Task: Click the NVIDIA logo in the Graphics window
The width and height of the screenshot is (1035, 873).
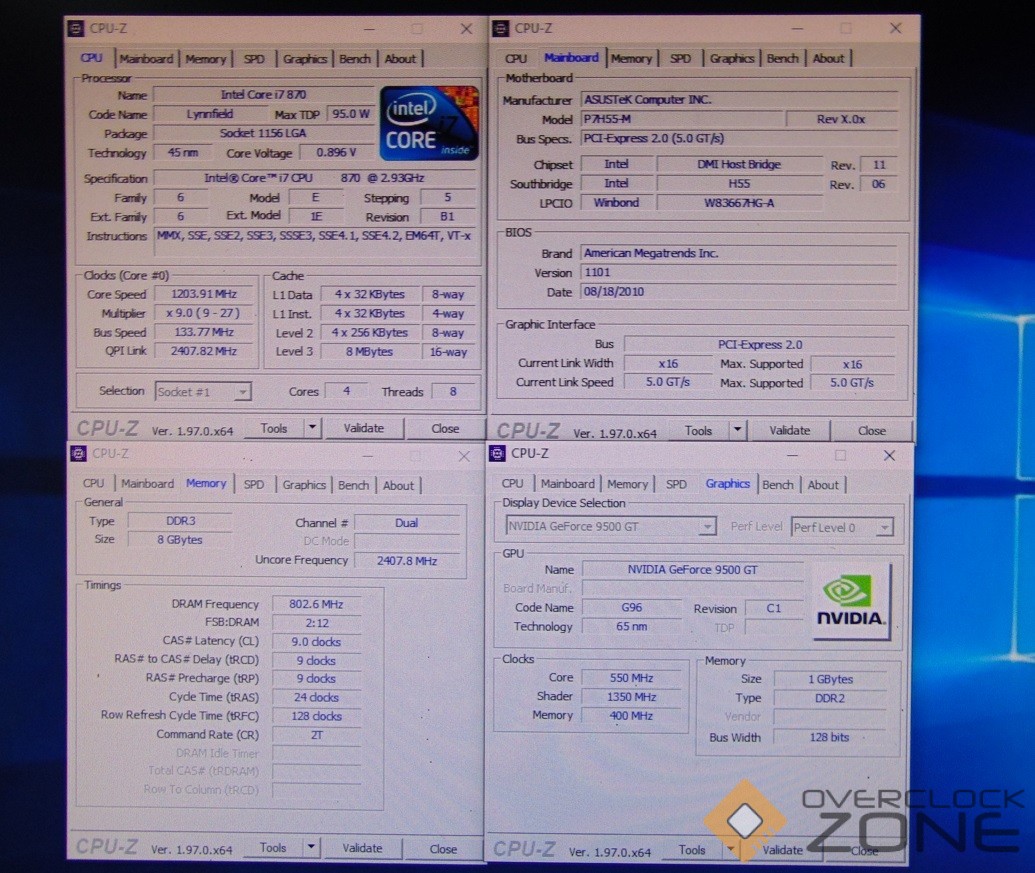Action: (851, 601)
